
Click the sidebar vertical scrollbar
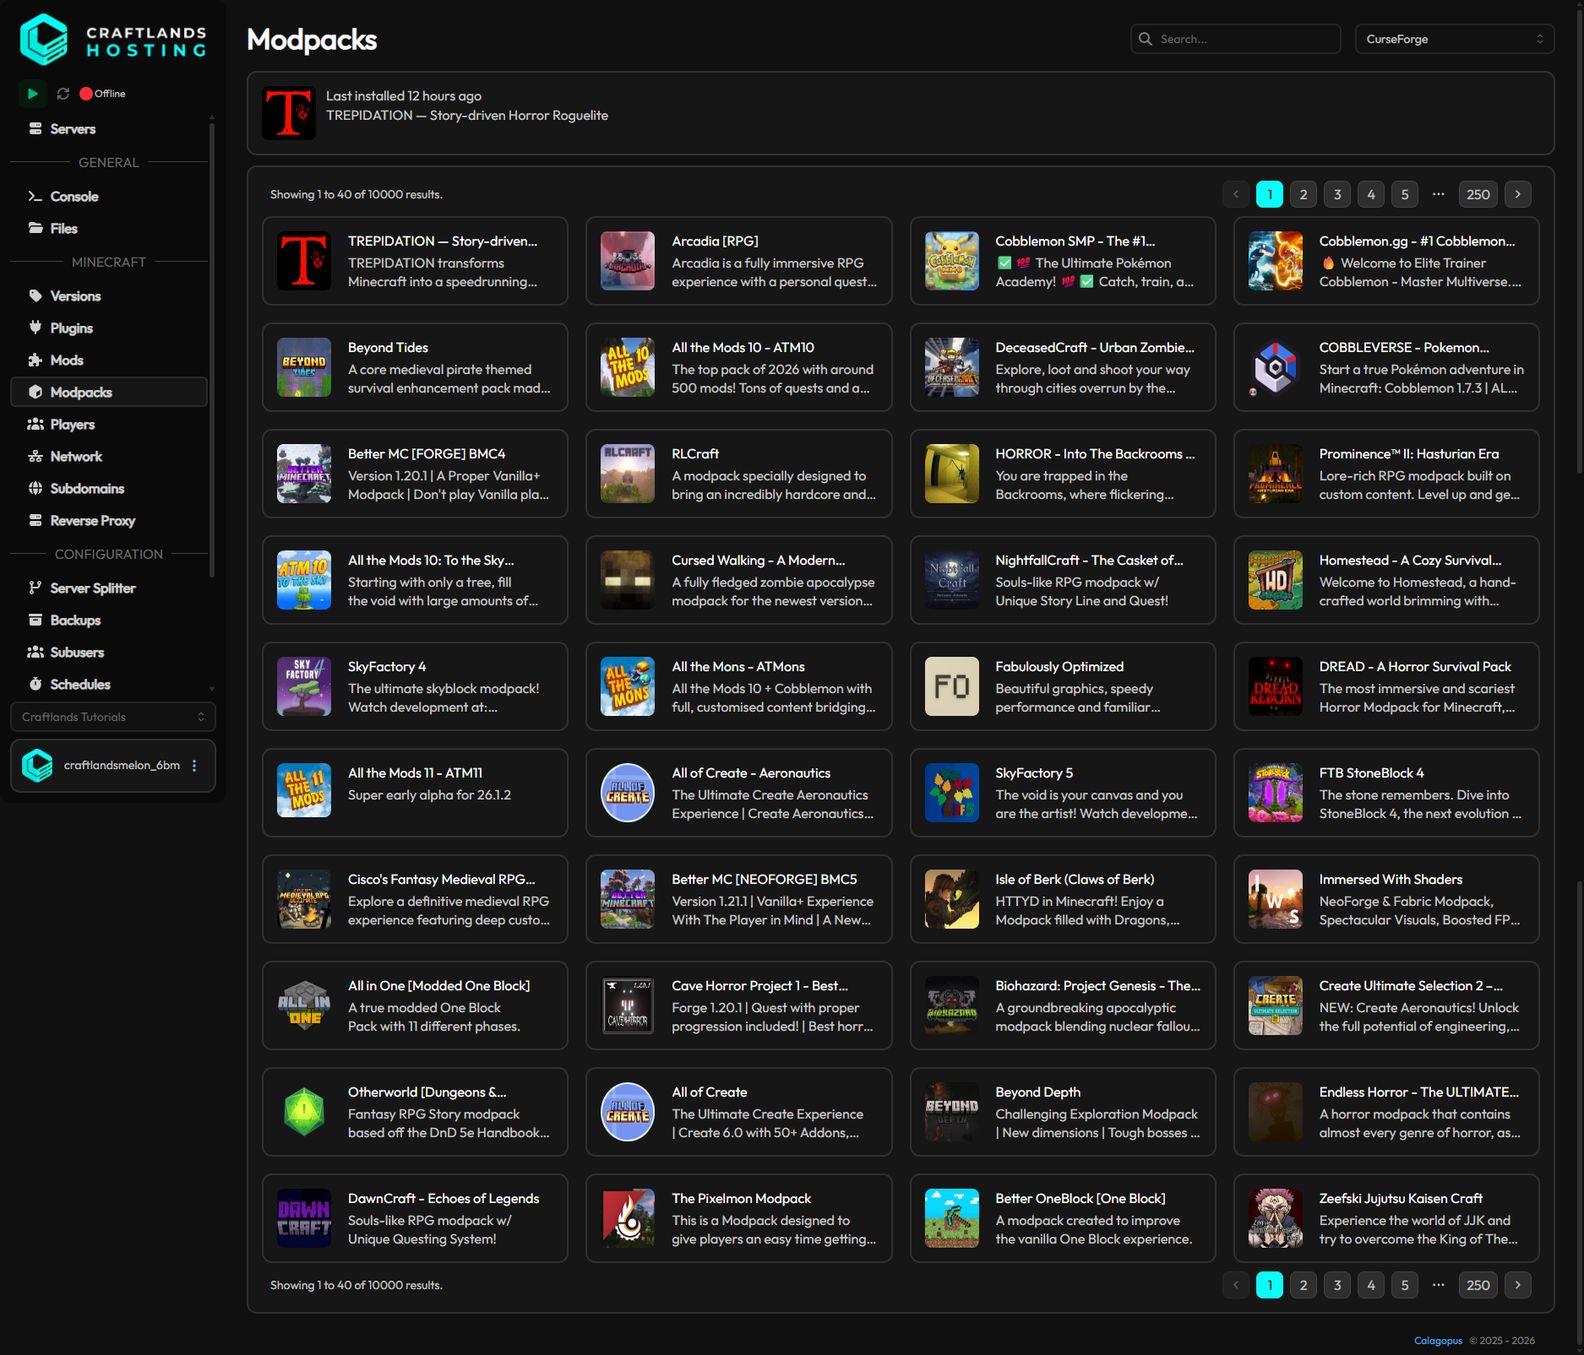(x=211, y=350)
